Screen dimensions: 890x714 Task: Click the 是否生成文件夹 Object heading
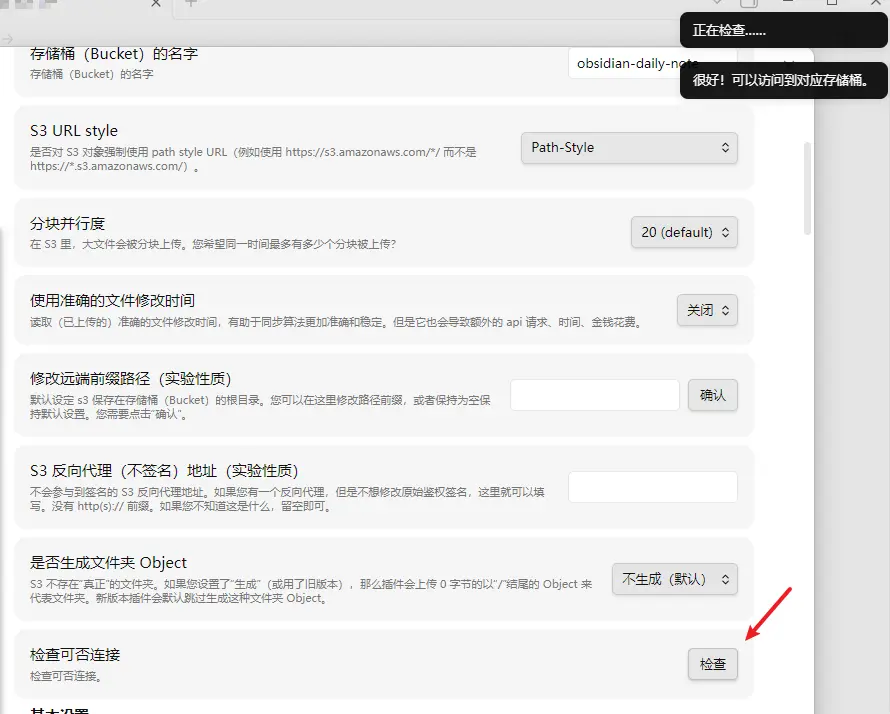tap(108, 562)
